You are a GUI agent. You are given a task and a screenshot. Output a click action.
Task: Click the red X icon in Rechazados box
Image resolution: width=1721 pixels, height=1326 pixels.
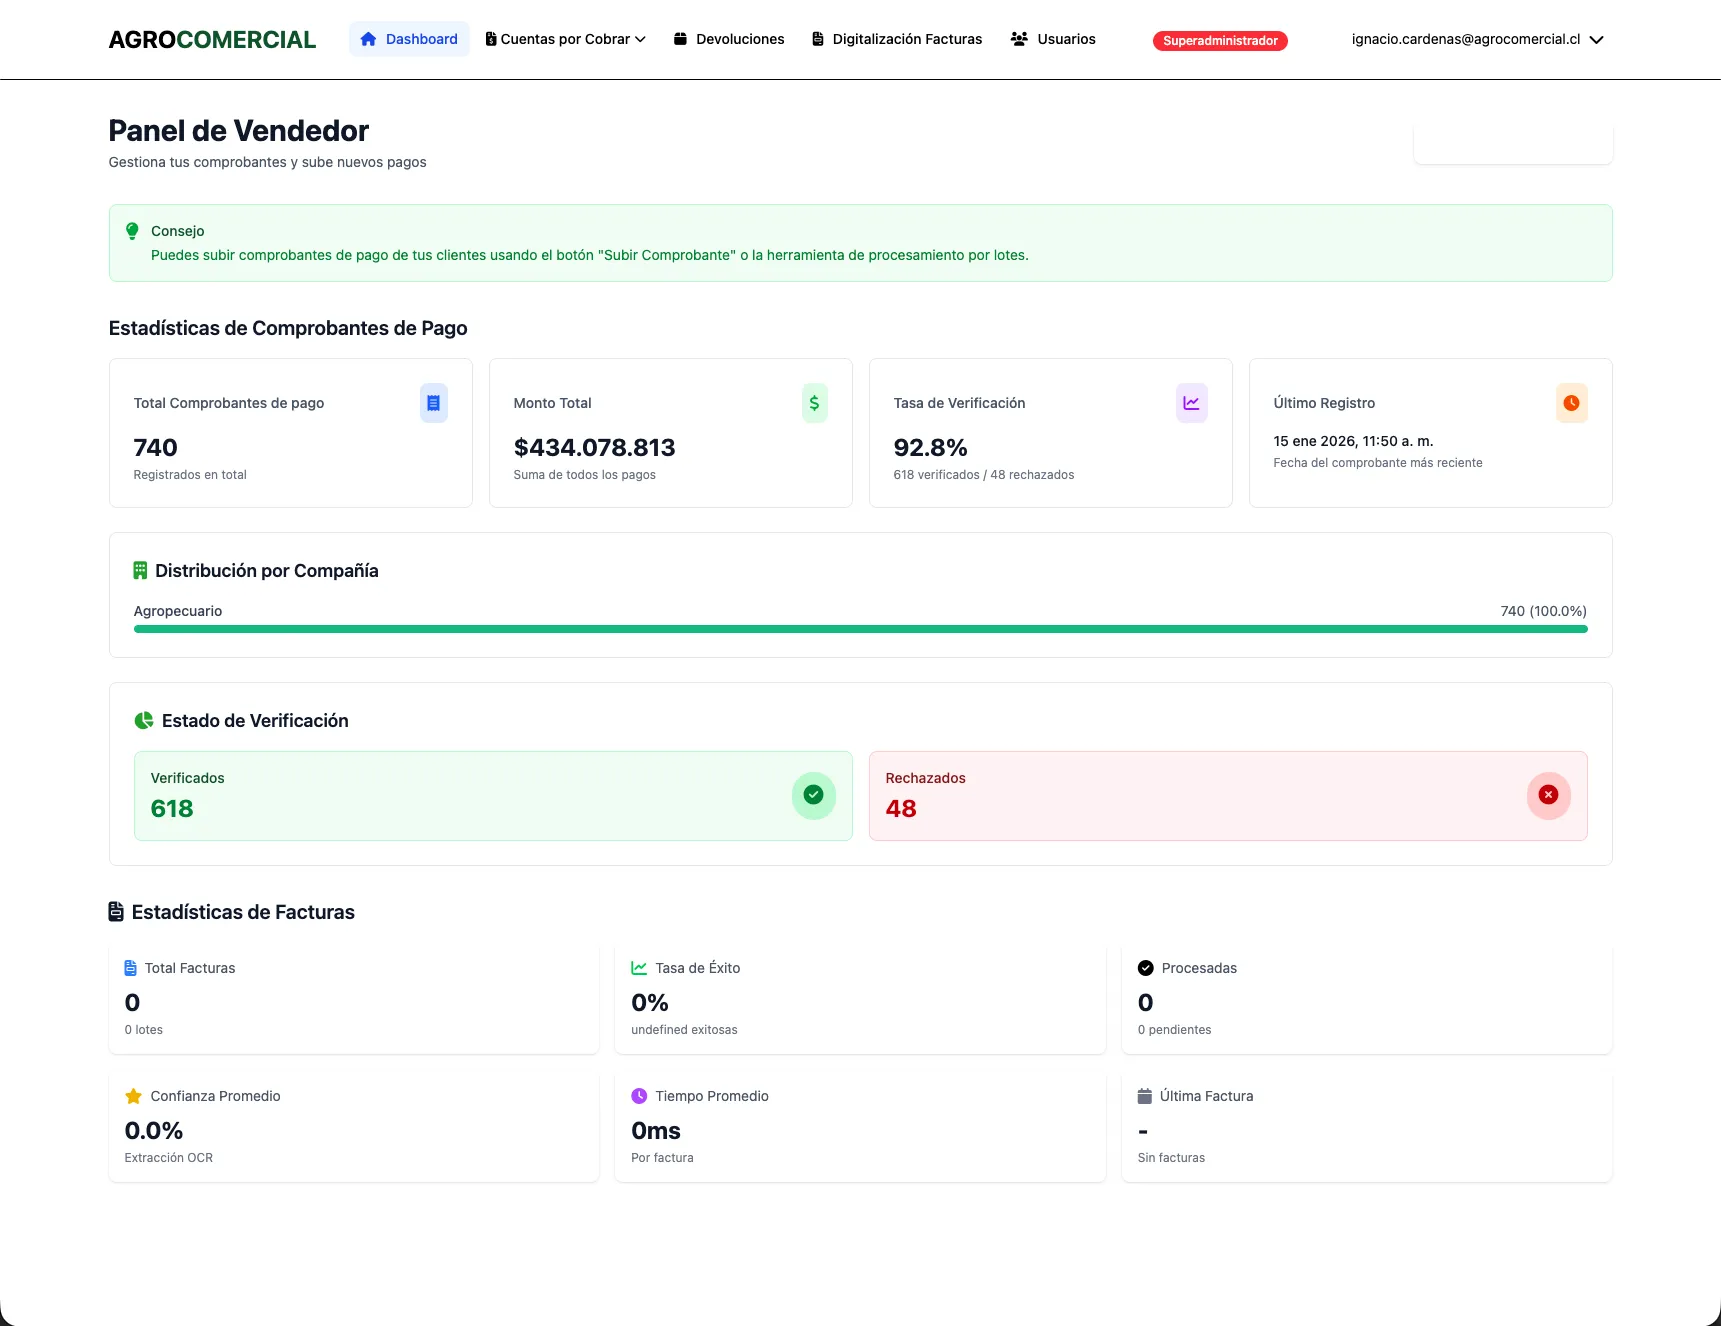[x=1548, y=795]
